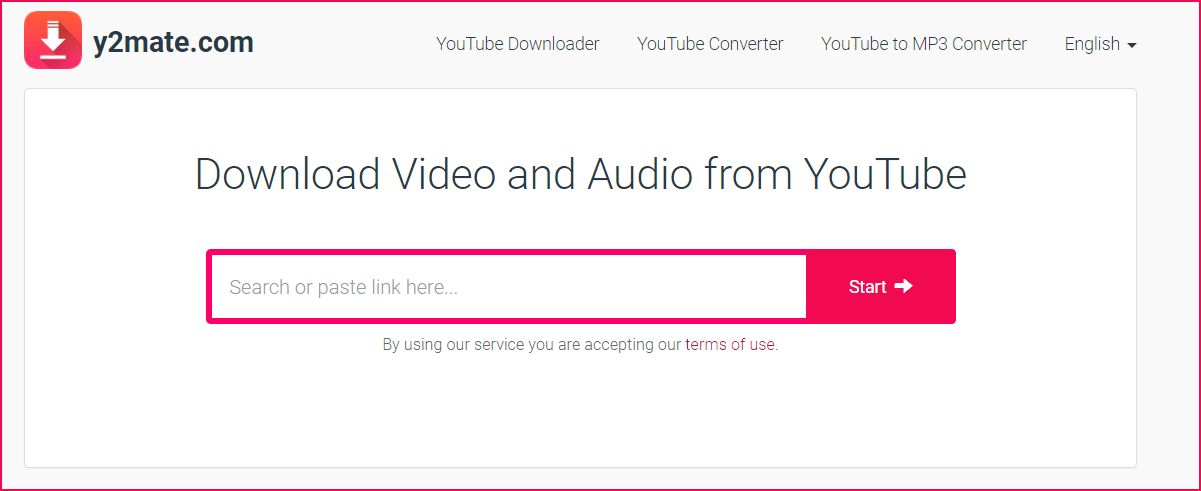This screenshot has width=1201, height=491.
Task: Expand the English language dropdown
Action: [1100, 44]
